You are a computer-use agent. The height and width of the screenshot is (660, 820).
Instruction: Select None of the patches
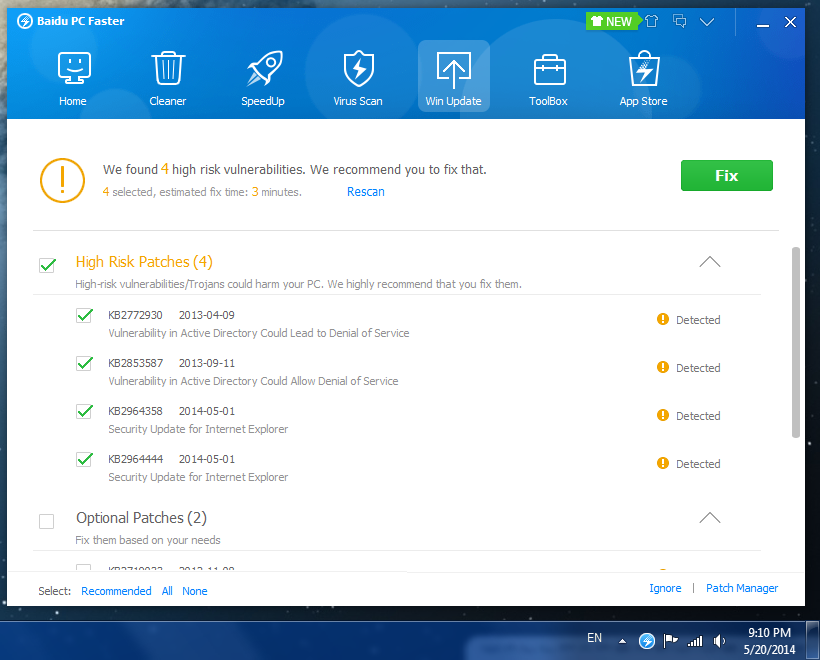click(x=195, y=591)
